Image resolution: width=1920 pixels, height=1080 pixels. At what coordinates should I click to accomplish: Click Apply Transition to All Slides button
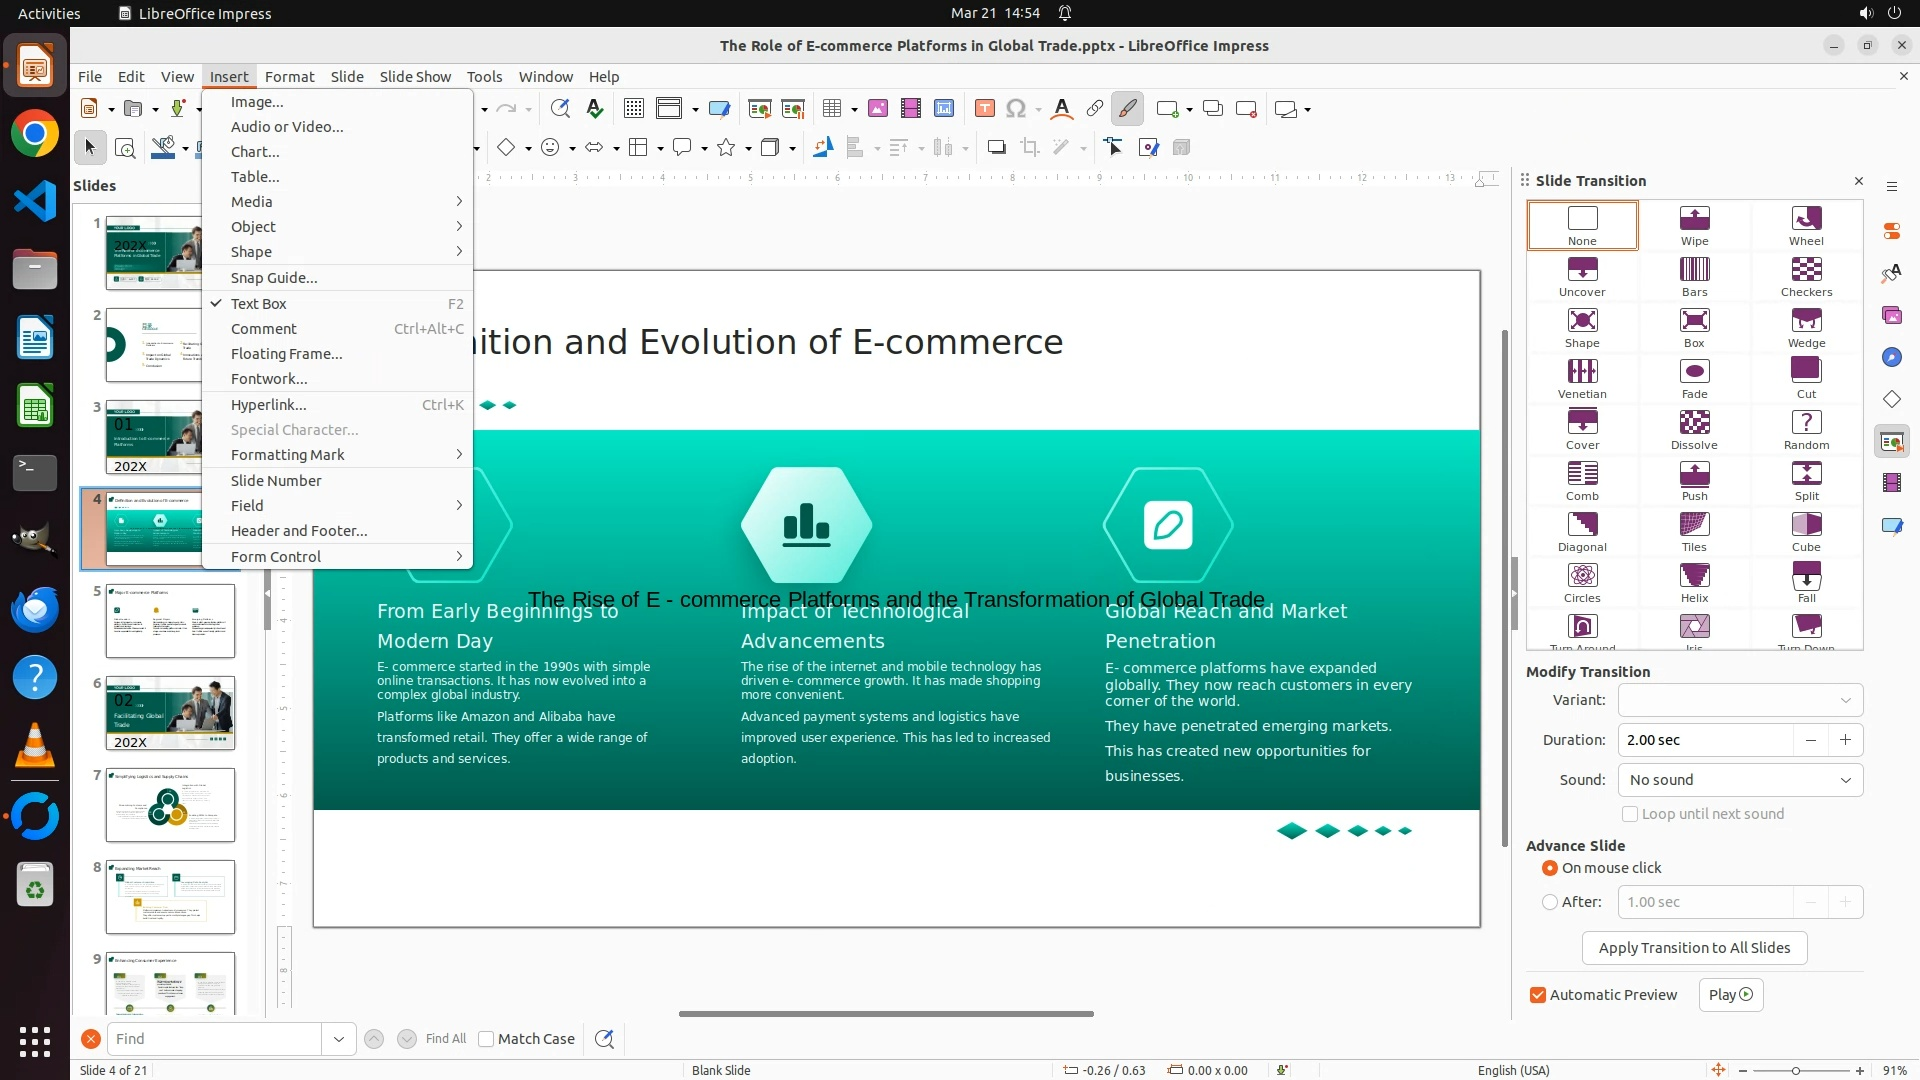pos(1694,948)
